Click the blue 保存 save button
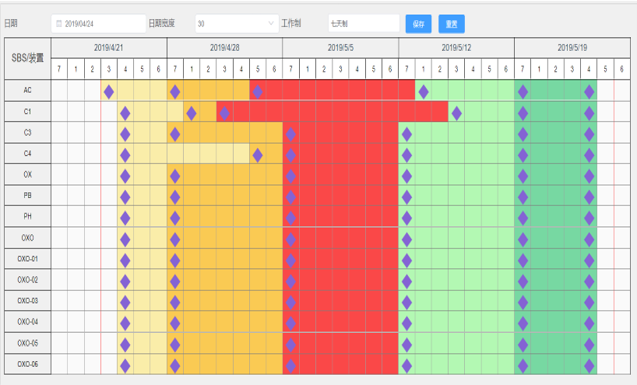Viewport: 637px width, 385px height. point(418,24)
